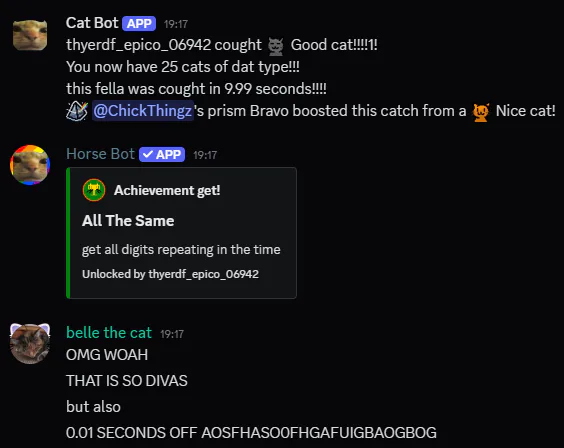Click the Cat Bot username

(x=92, y=23)
